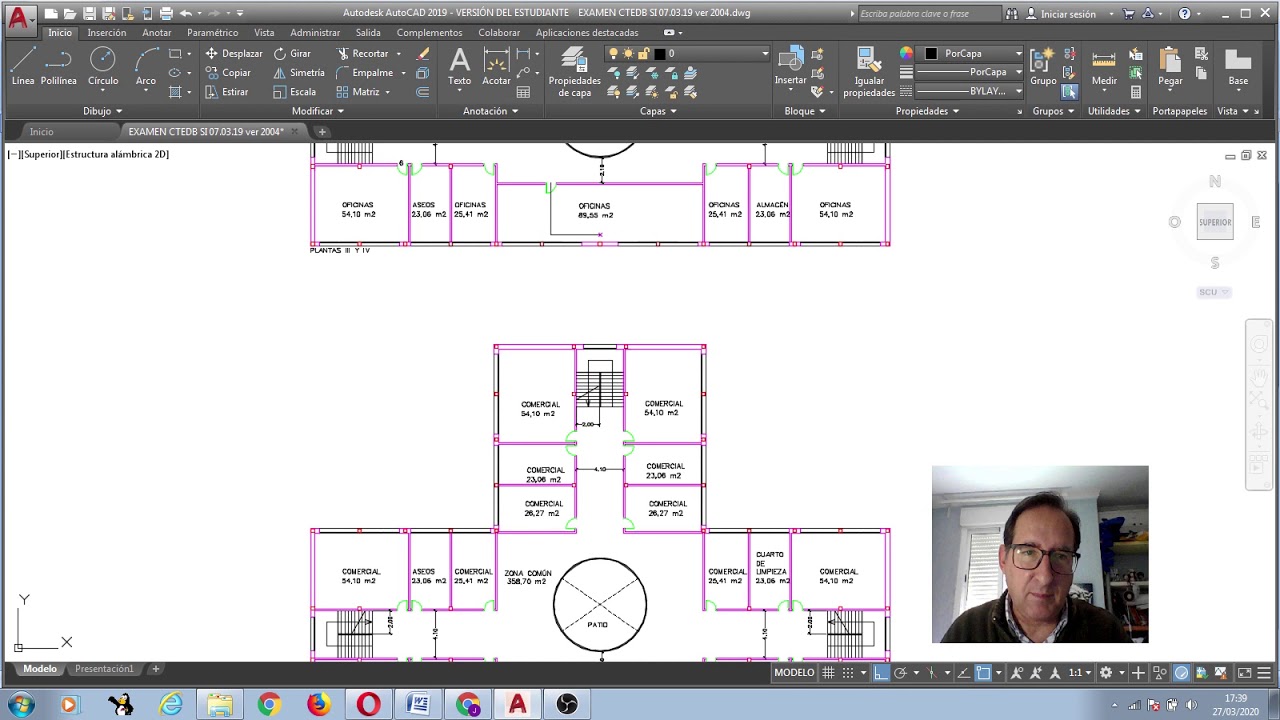Open the Administrar ribbon tab
Screen dimensions: 1280x720
point(315,33)
